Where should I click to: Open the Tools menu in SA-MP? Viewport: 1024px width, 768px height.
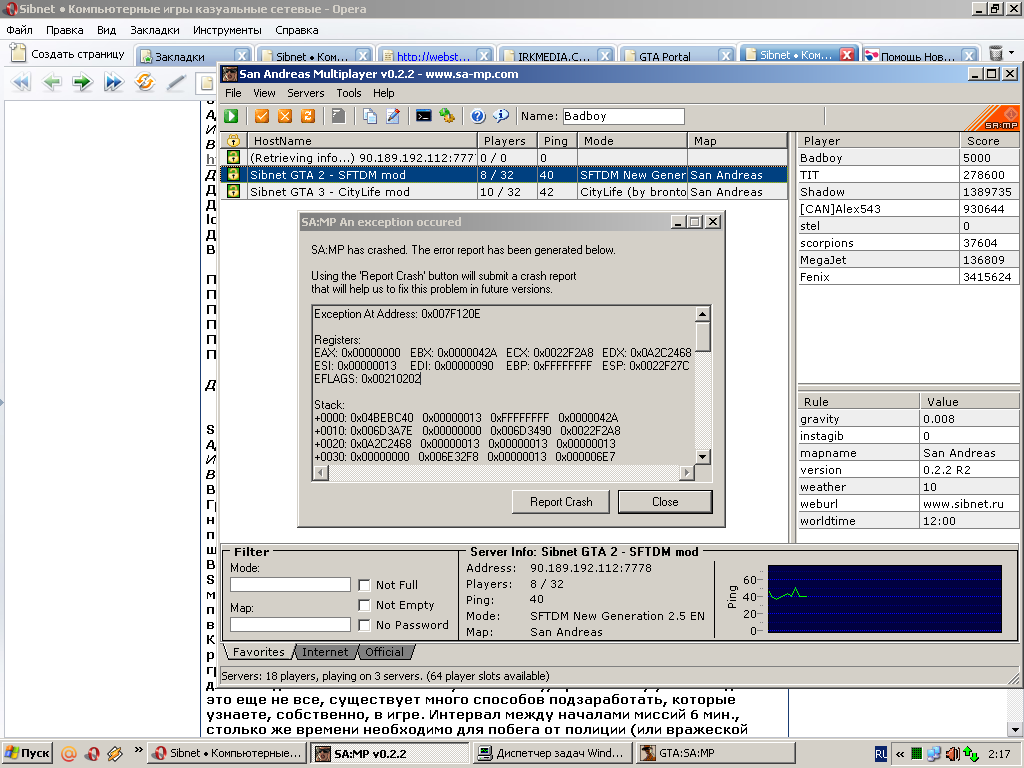pyautogui.click(x=349, y=93)
